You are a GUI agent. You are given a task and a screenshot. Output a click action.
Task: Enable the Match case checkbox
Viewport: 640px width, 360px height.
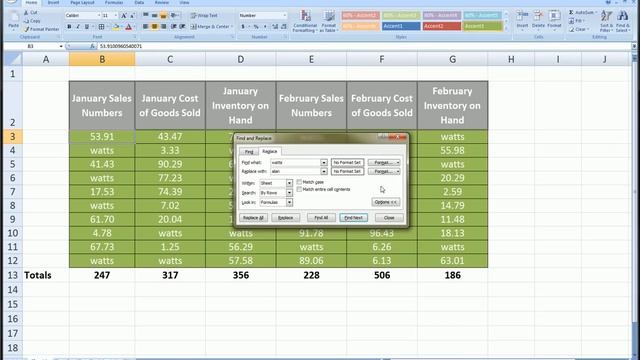pos(299,182)
